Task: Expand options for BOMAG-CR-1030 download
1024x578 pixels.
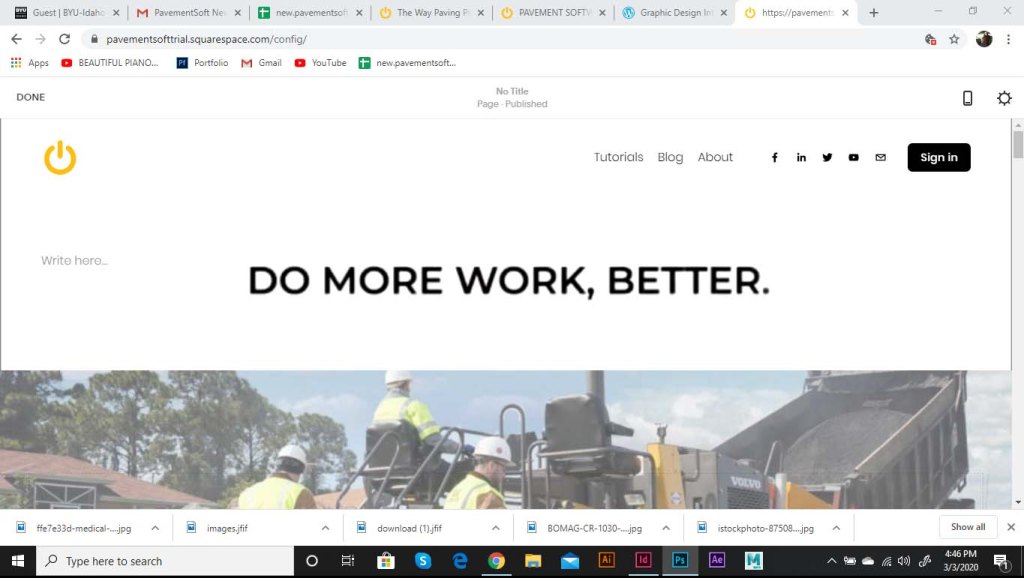Action: pyautogui.click(x=666, y=528)
